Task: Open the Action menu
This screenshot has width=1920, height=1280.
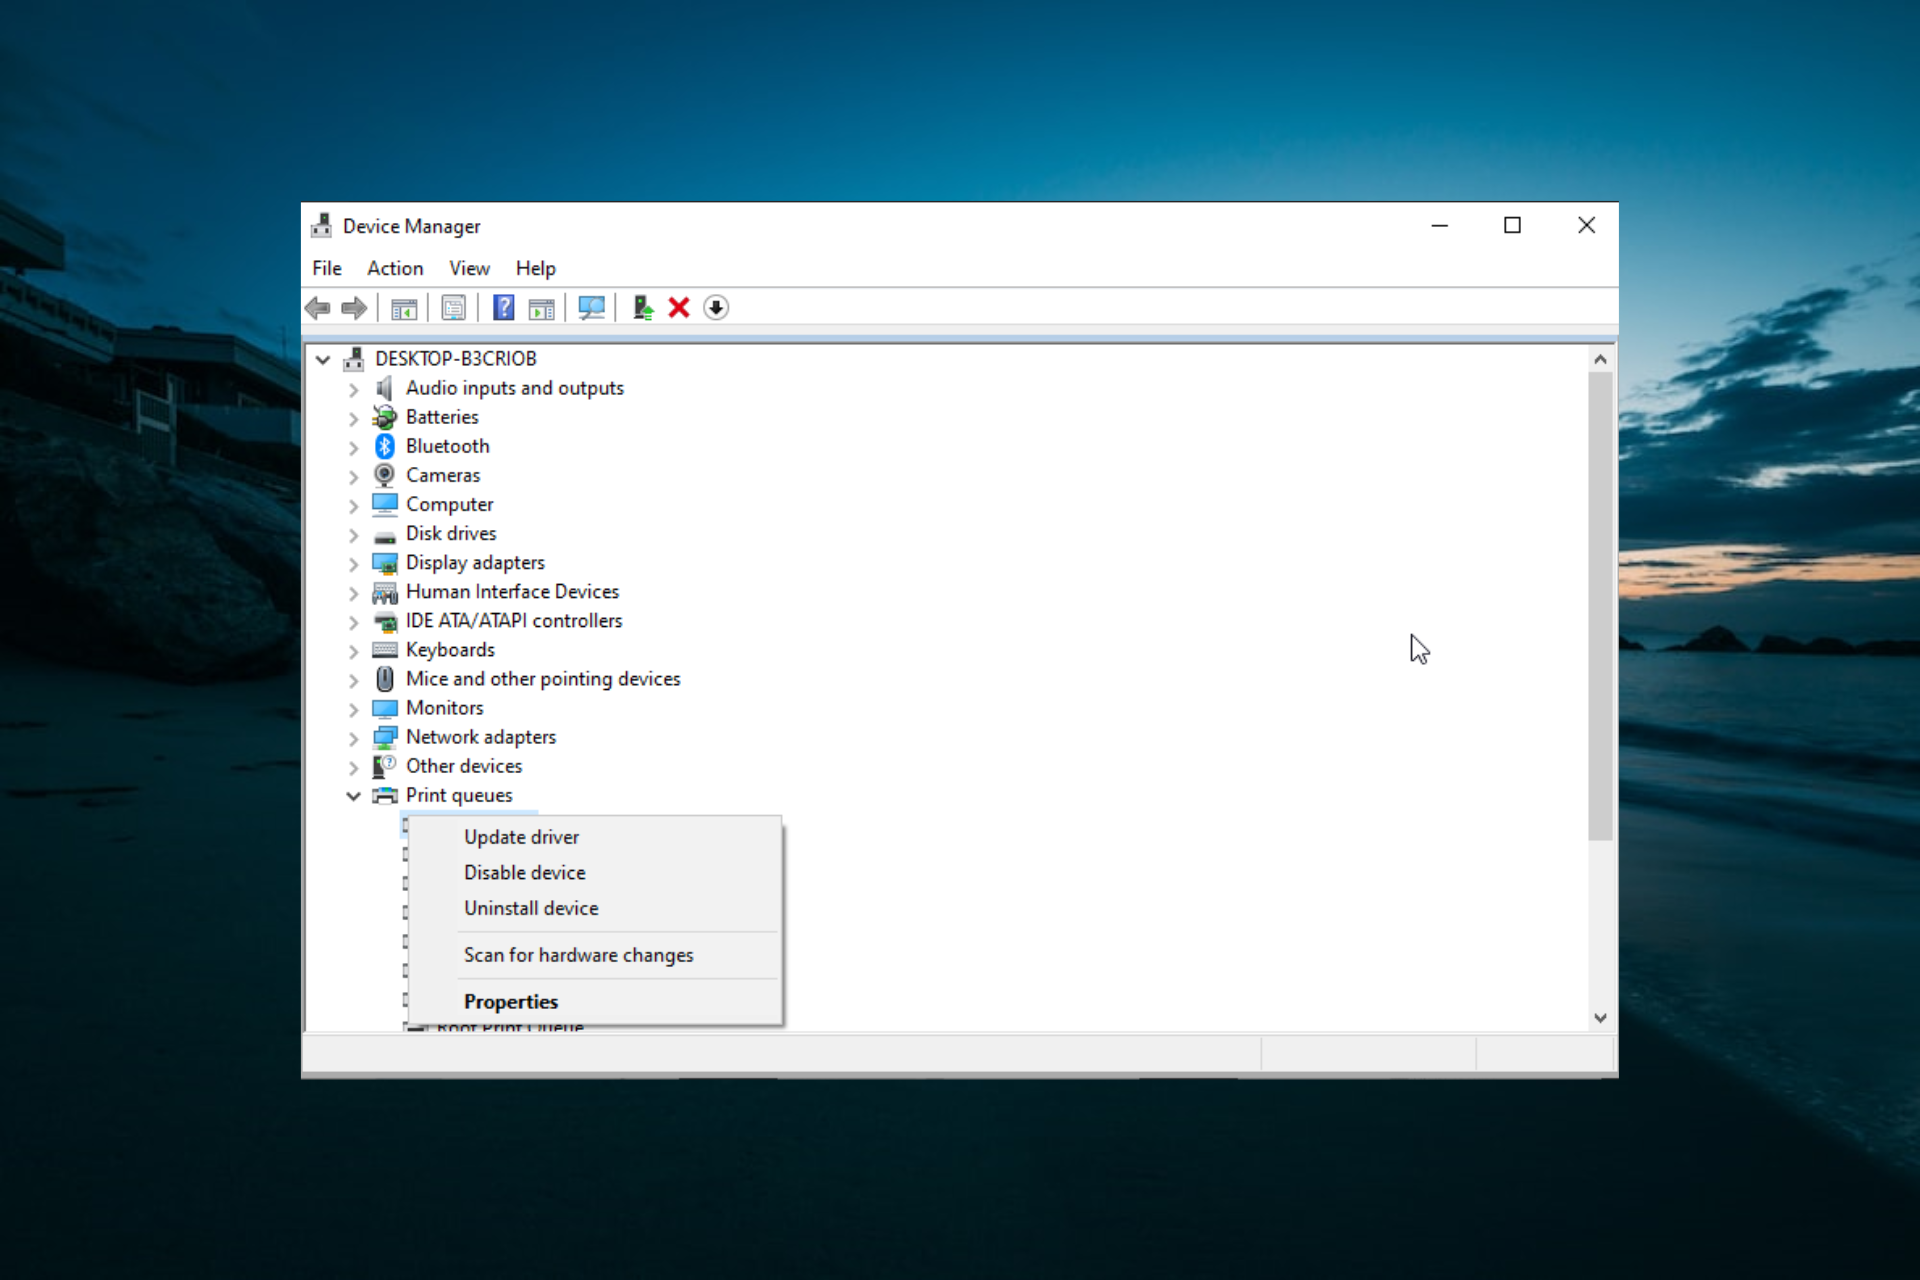Action: pos(395,268)
